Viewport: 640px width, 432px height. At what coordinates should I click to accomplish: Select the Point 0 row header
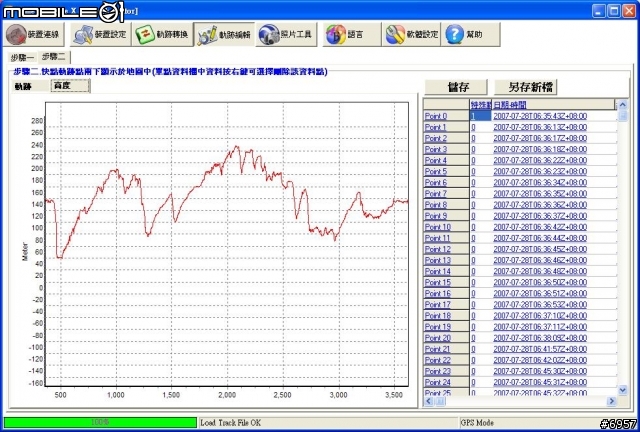(x=446, y=116)
